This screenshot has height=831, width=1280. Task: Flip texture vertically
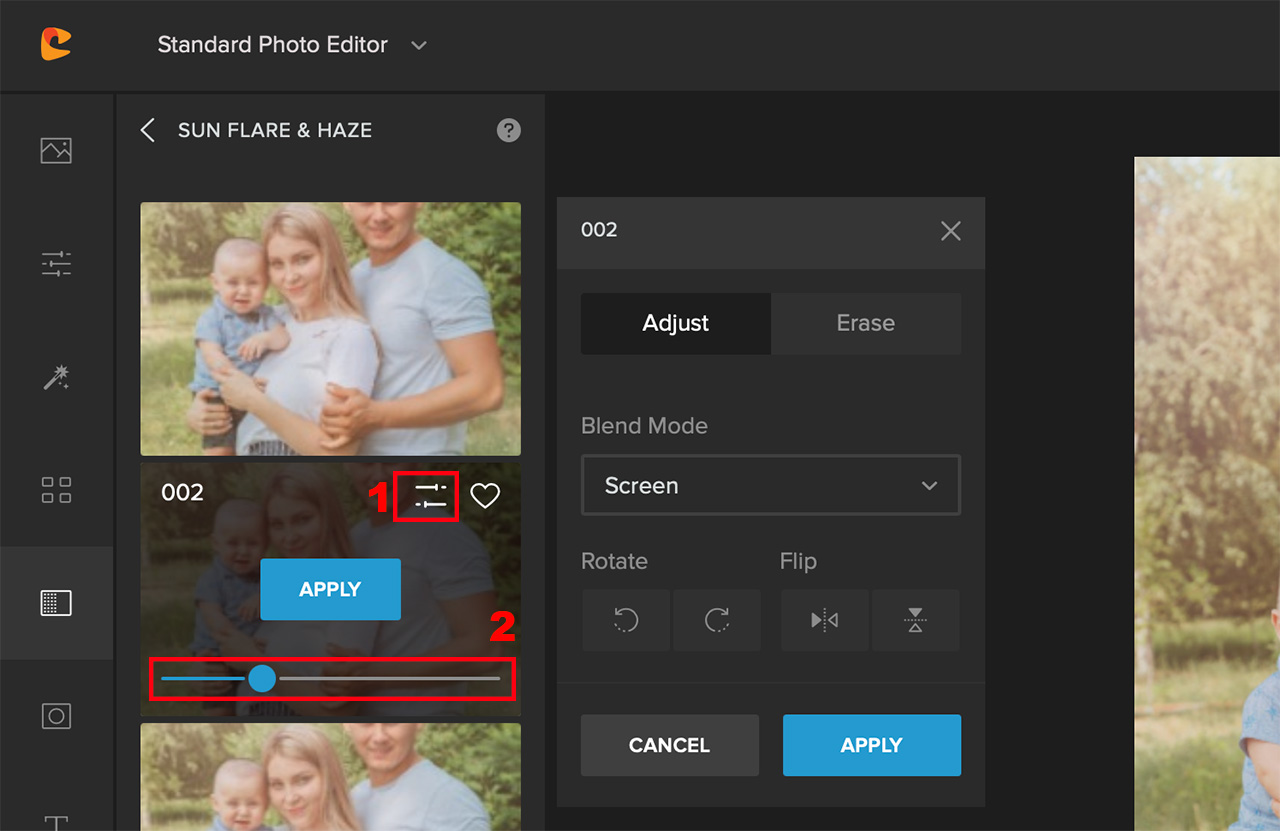tap(916, 620)
